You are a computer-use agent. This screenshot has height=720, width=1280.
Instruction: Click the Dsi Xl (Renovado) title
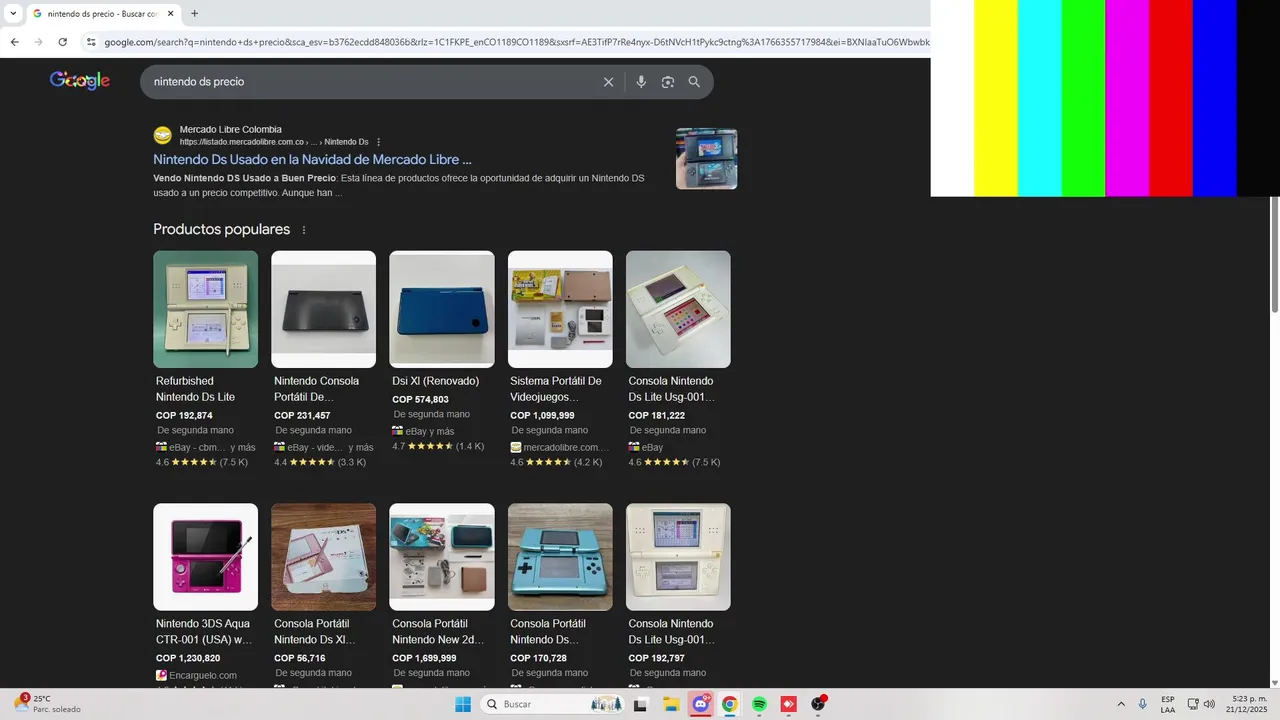click(x=435, y=381)
